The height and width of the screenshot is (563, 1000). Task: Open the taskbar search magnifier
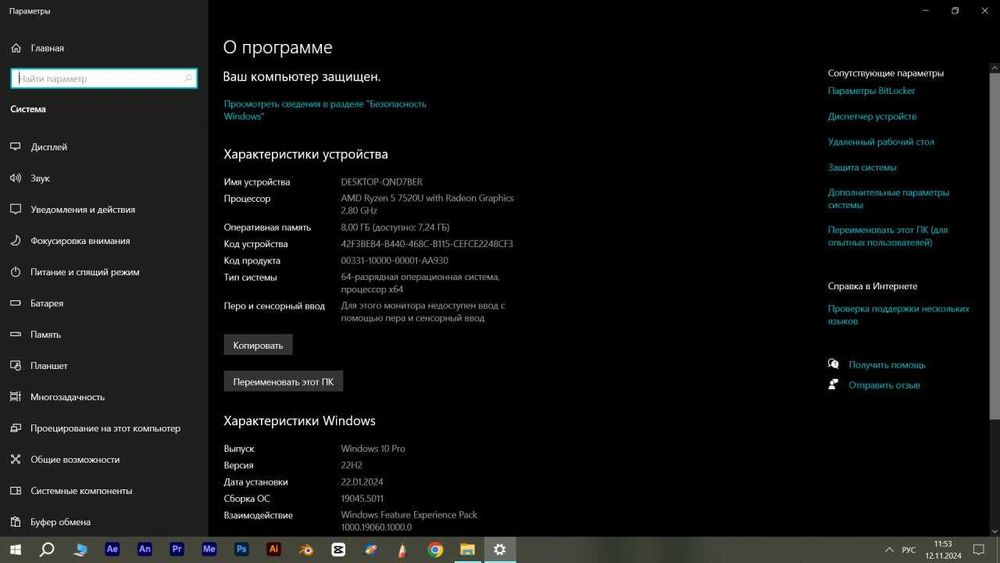click(x=47, y=550)
